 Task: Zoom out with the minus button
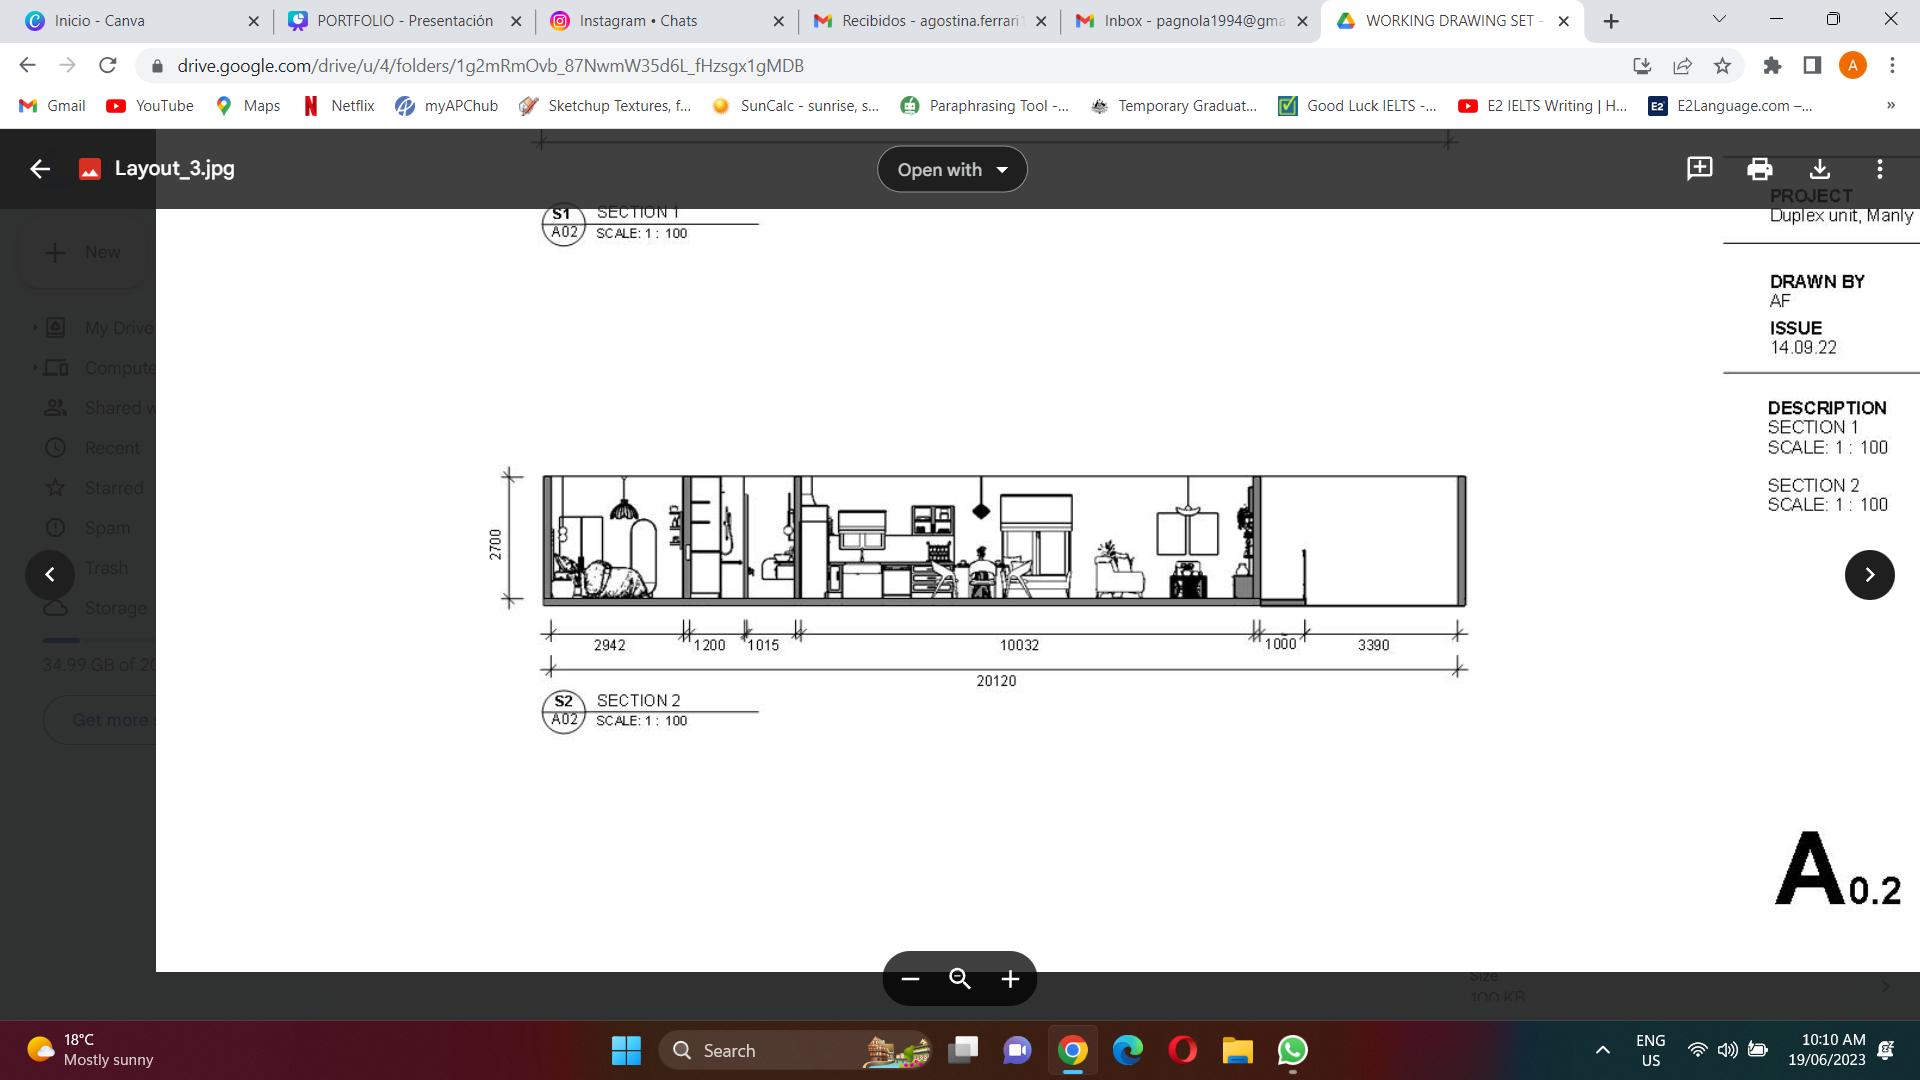910,979
